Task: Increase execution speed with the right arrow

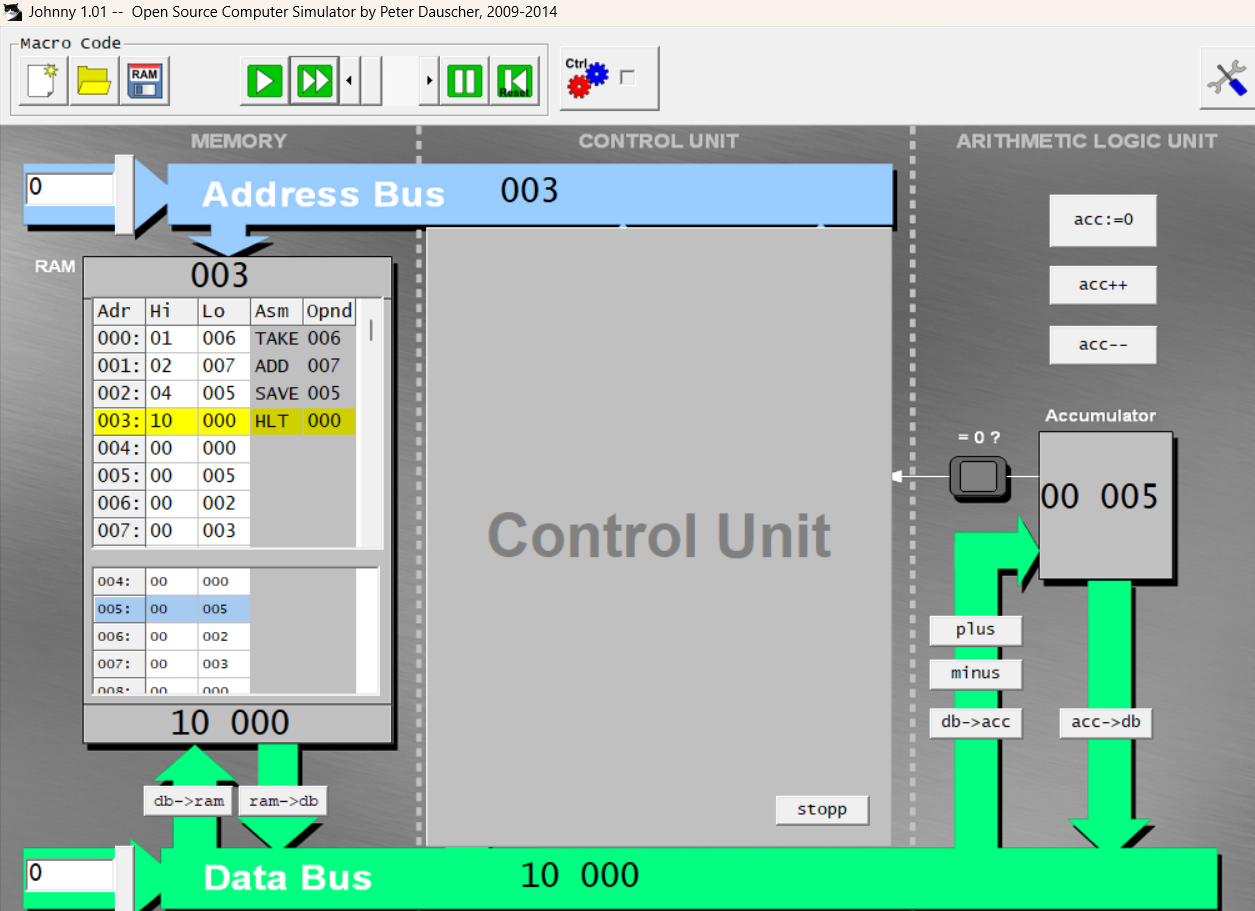Action: [430, 80]
